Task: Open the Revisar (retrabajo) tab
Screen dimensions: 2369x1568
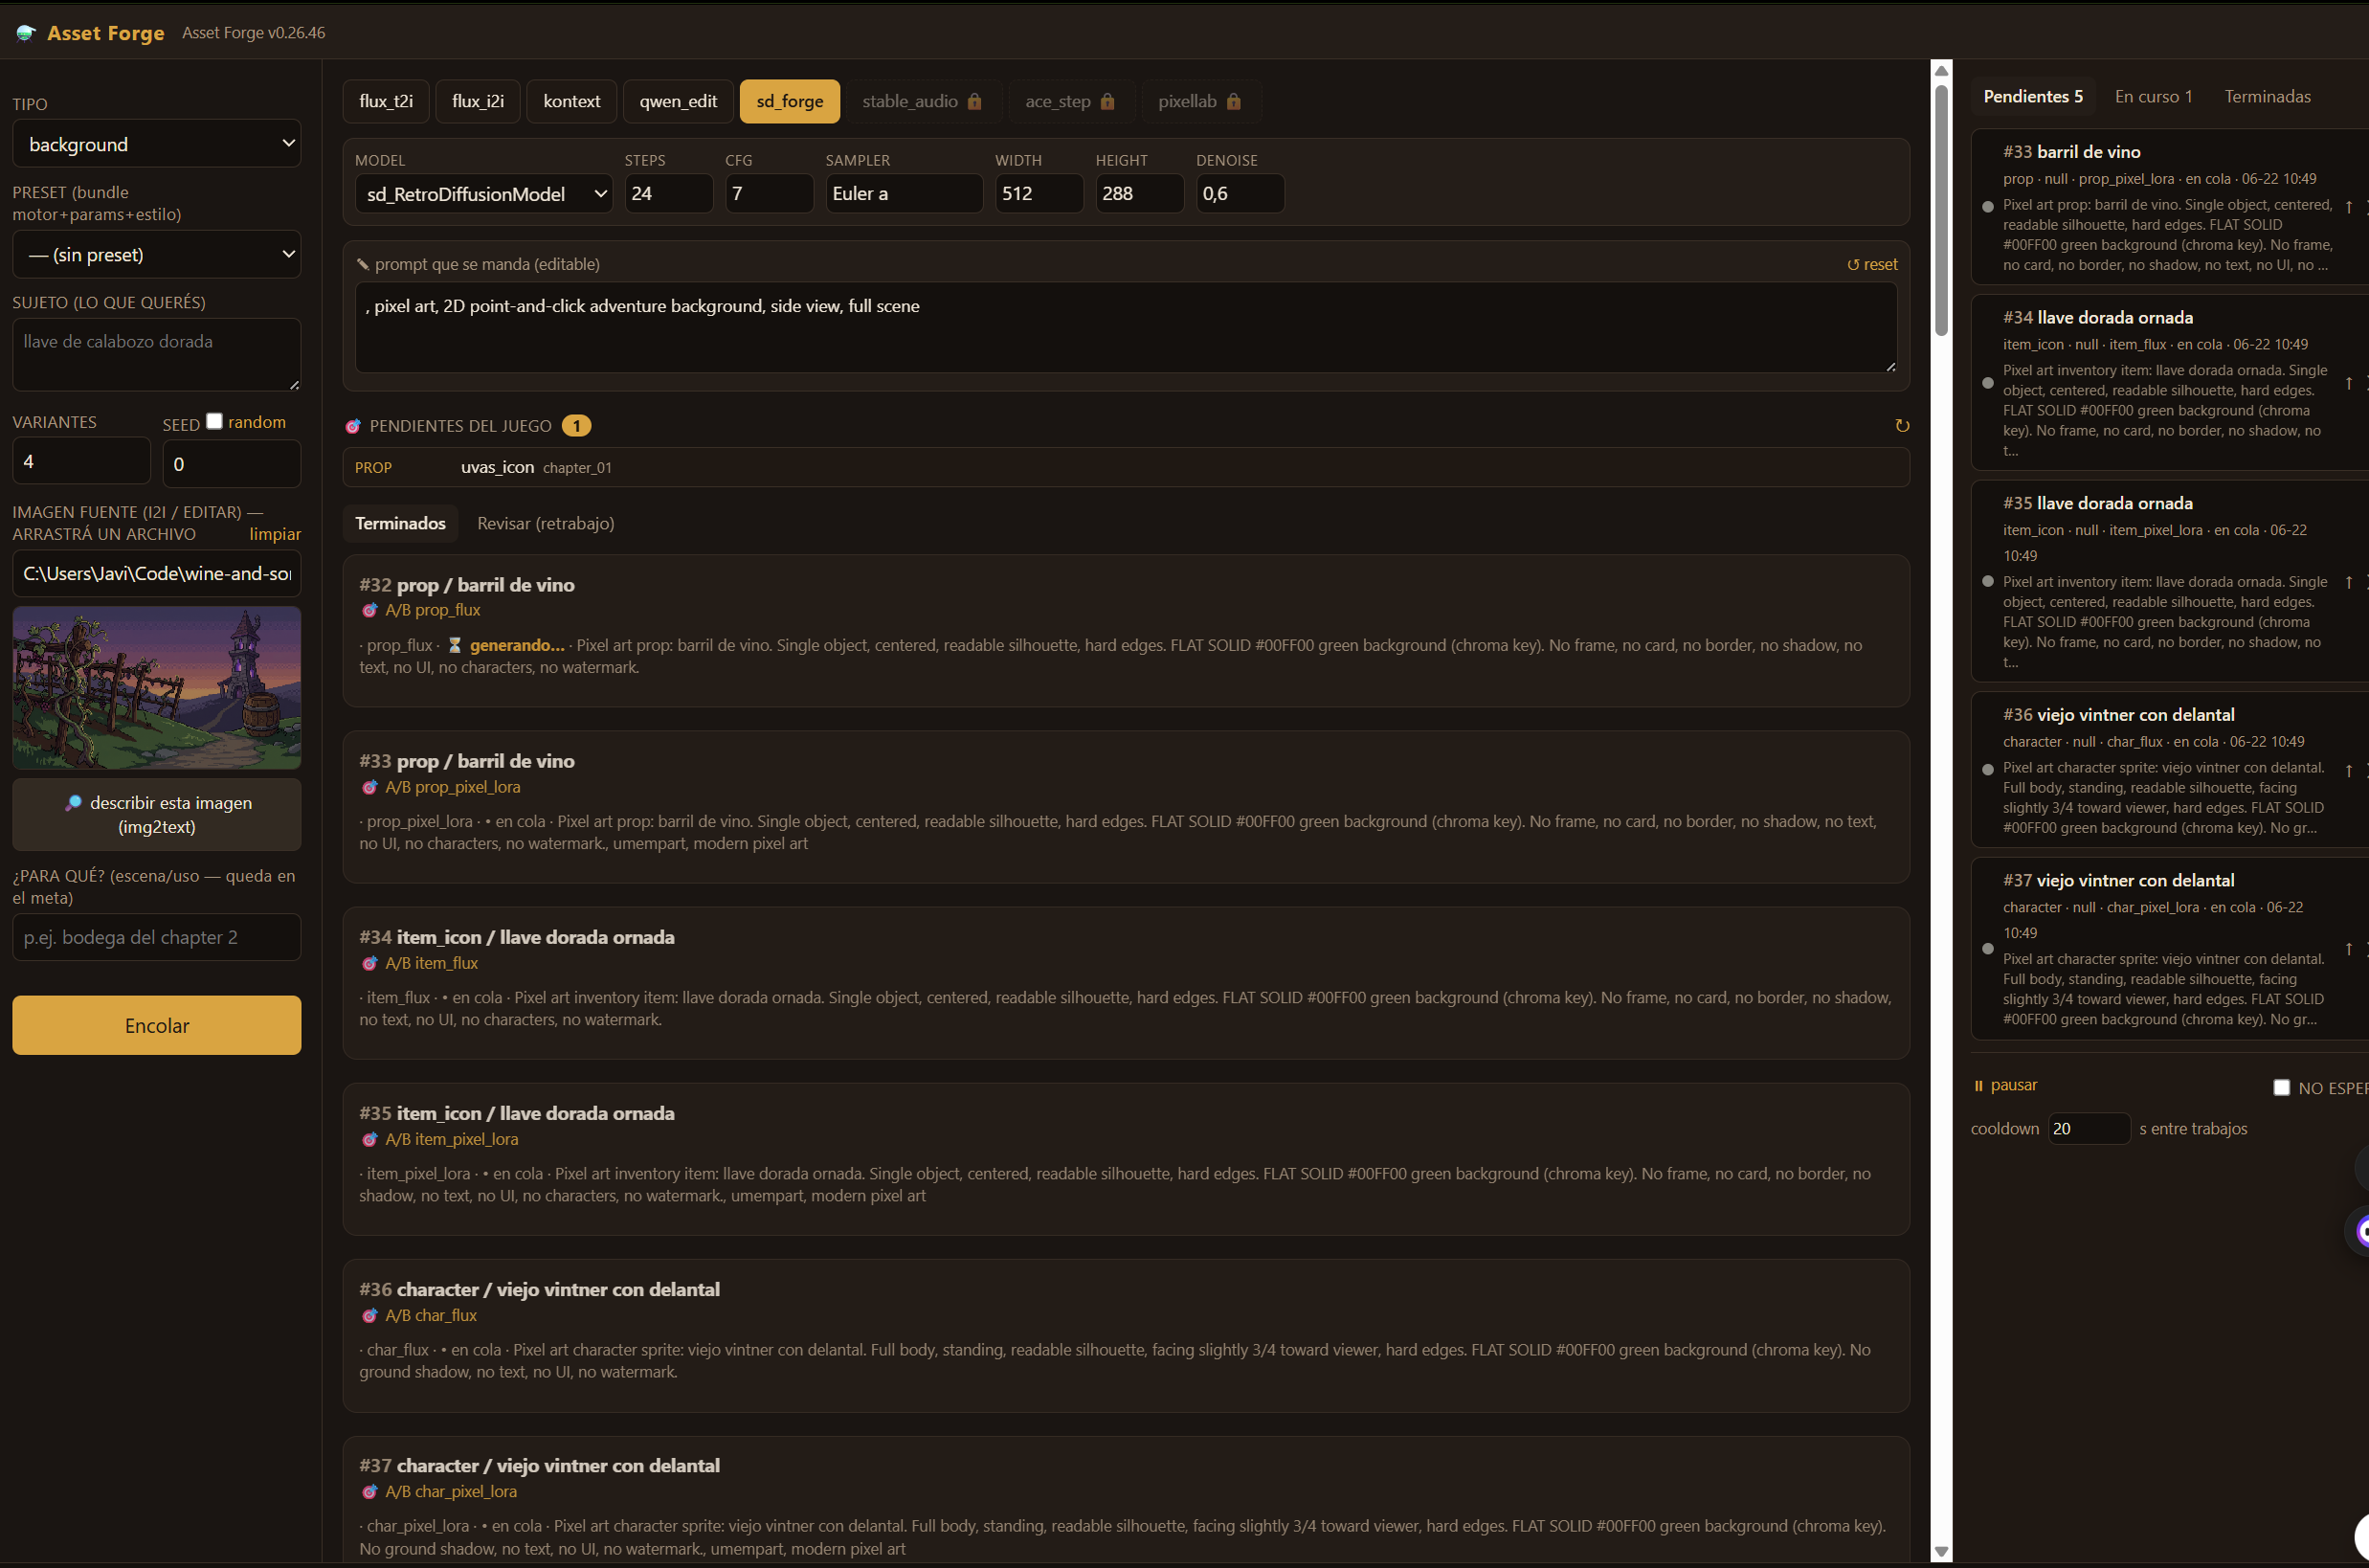Action: 545,523
